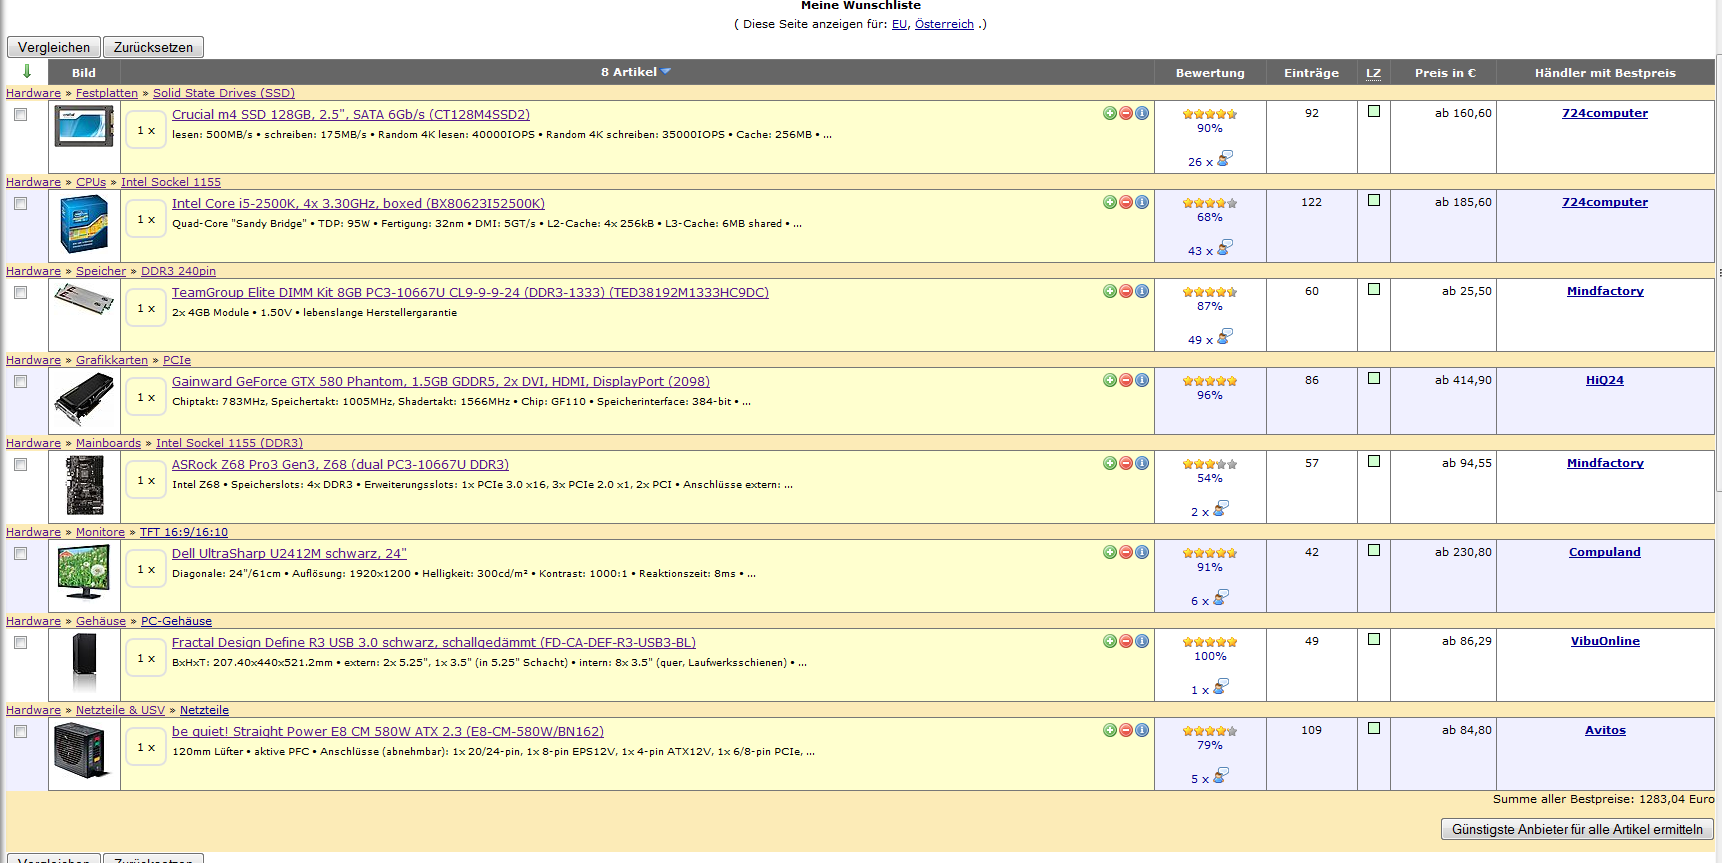The image size is (1722, 863).
Task: Sort by Preis in € column
Action: [x=1445, y=73]
